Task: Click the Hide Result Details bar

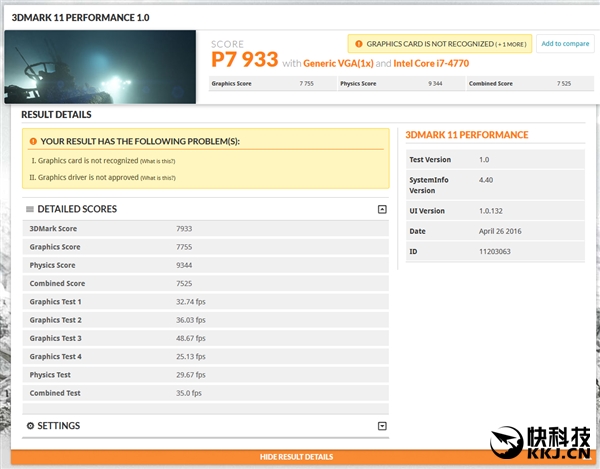Action: pyautogui.click(x=296, y=457)
